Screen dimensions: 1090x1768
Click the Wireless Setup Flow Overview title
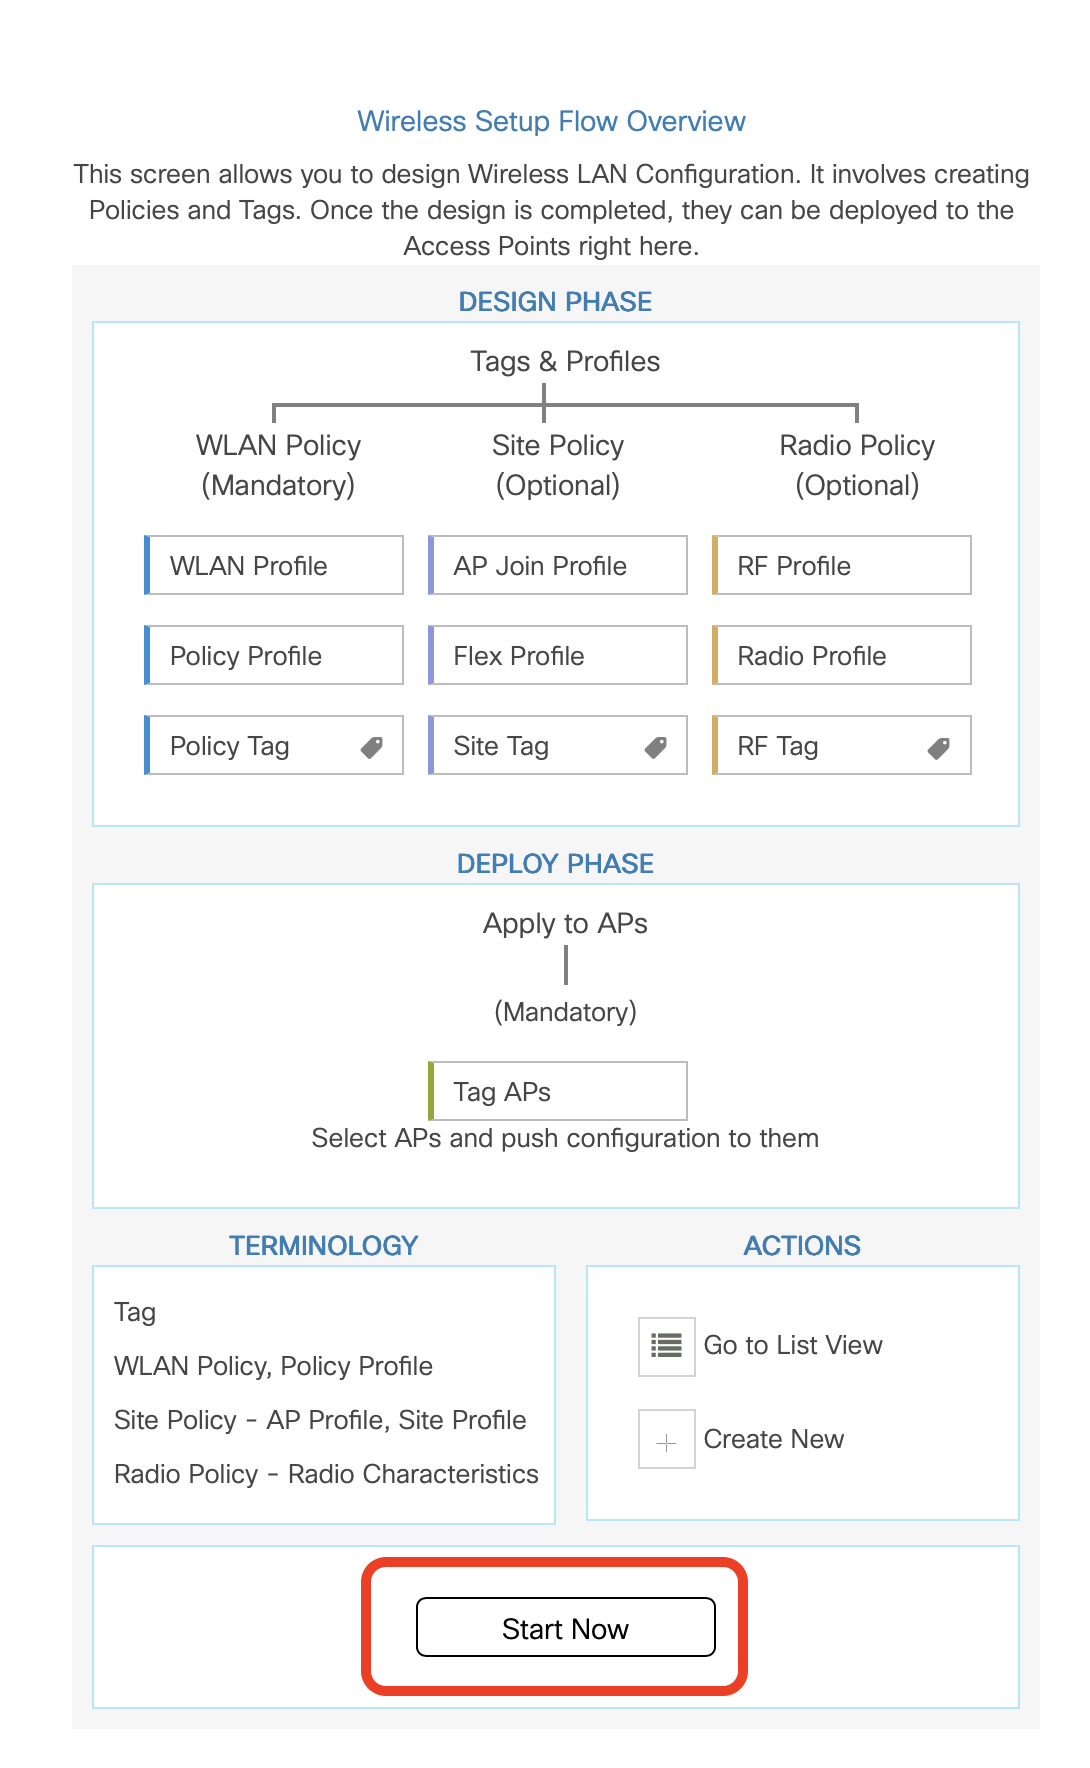pyautogui.click(x=551, y=122)
